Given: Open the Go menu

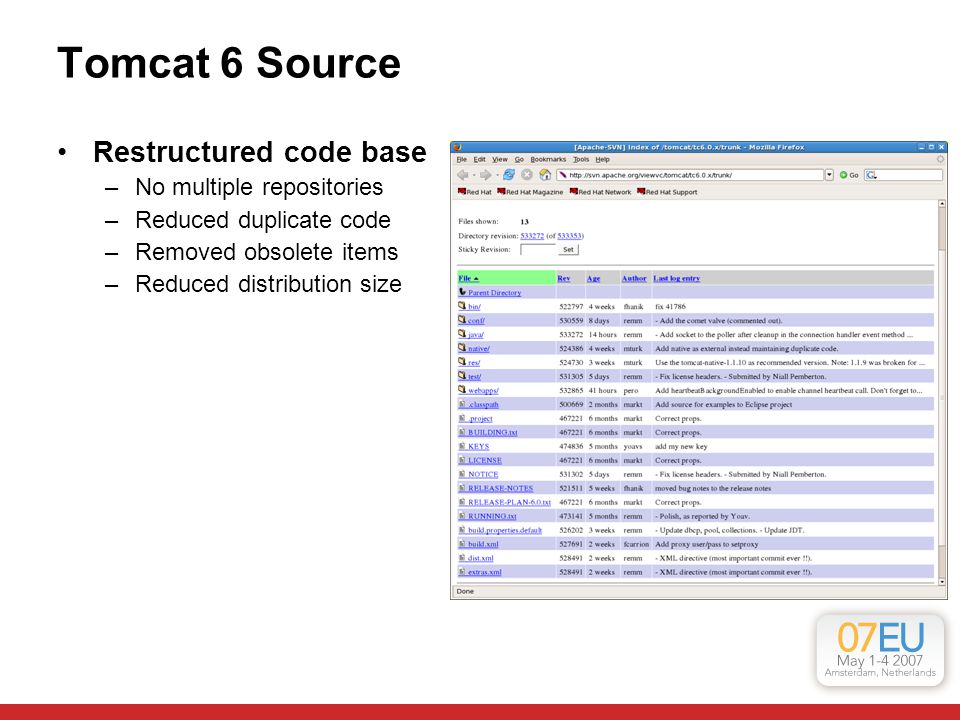Looking at the screenshot, I should 519,159.
